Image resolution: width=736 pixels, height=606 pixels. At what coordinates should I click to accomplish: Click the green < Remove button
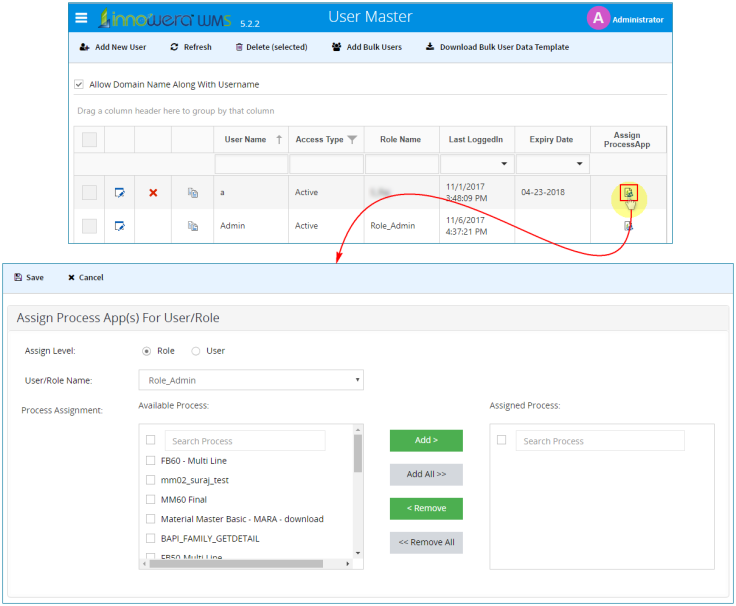pos(426,508)
